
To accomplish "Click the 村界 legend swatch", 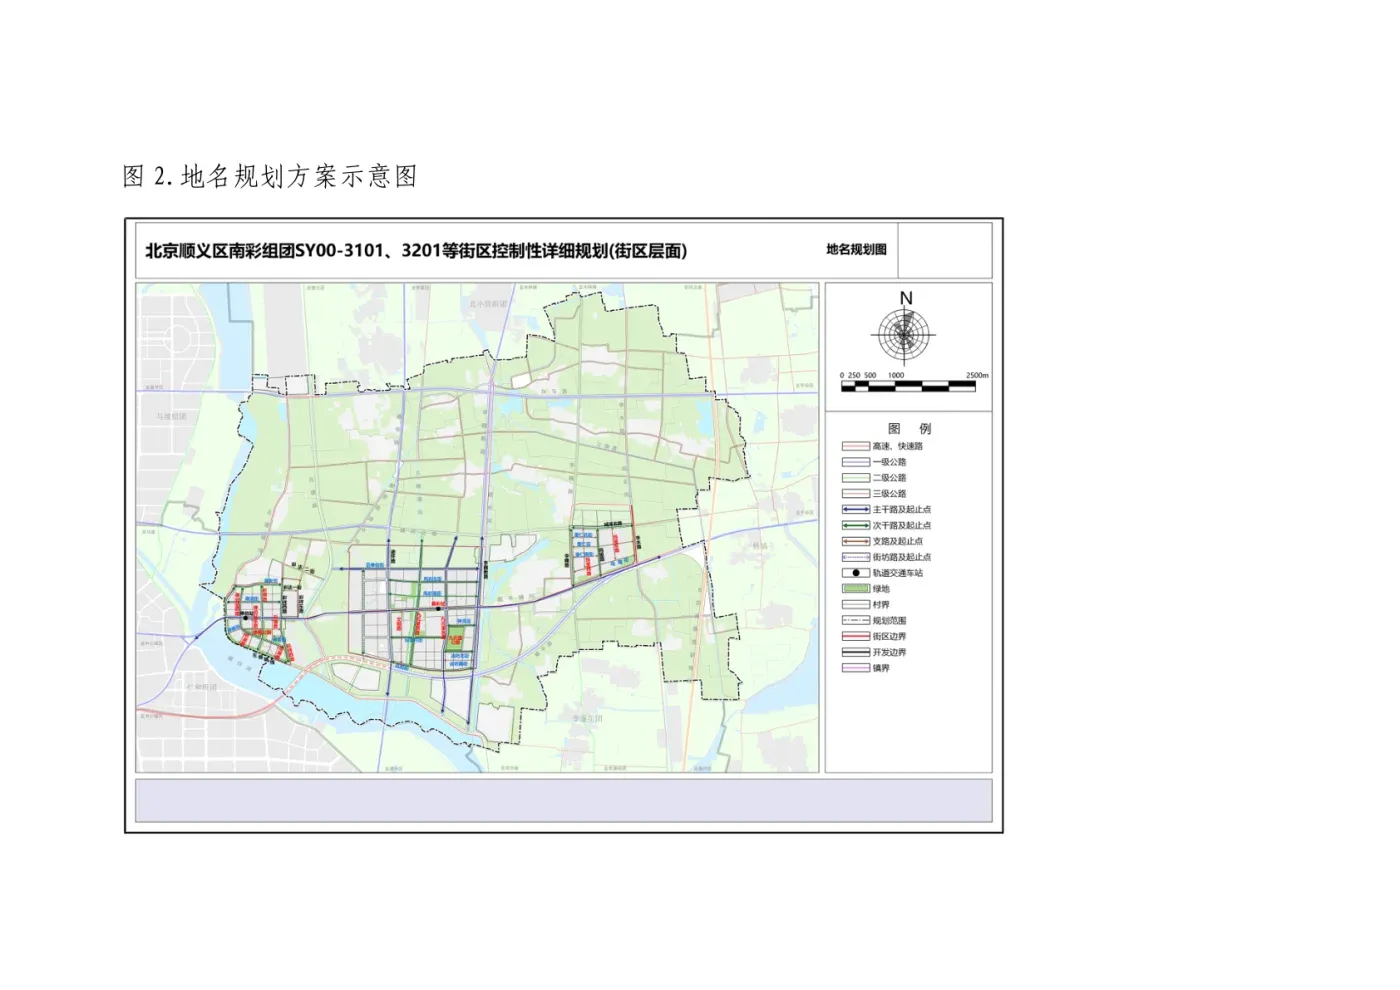I will (856, 605).
